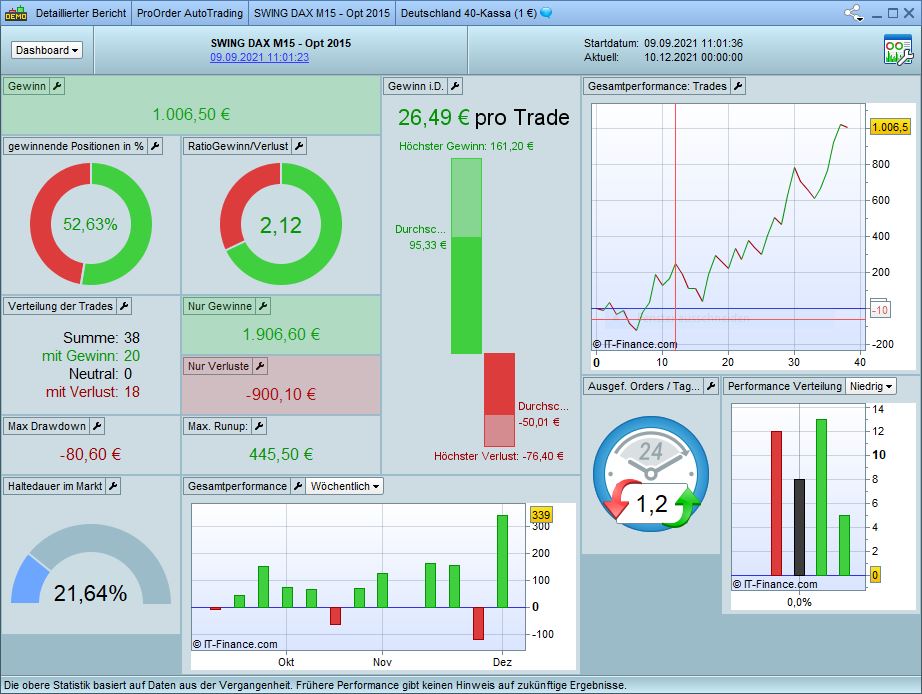
Task: Click the 'Summe: 38' text
Action: click(101, 338)
